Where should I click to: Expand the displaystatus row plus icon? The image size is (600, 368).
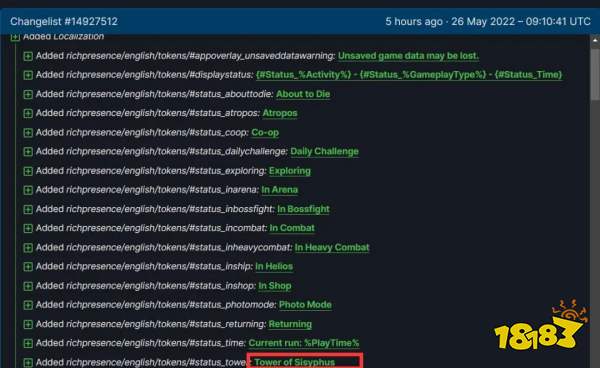28,75
